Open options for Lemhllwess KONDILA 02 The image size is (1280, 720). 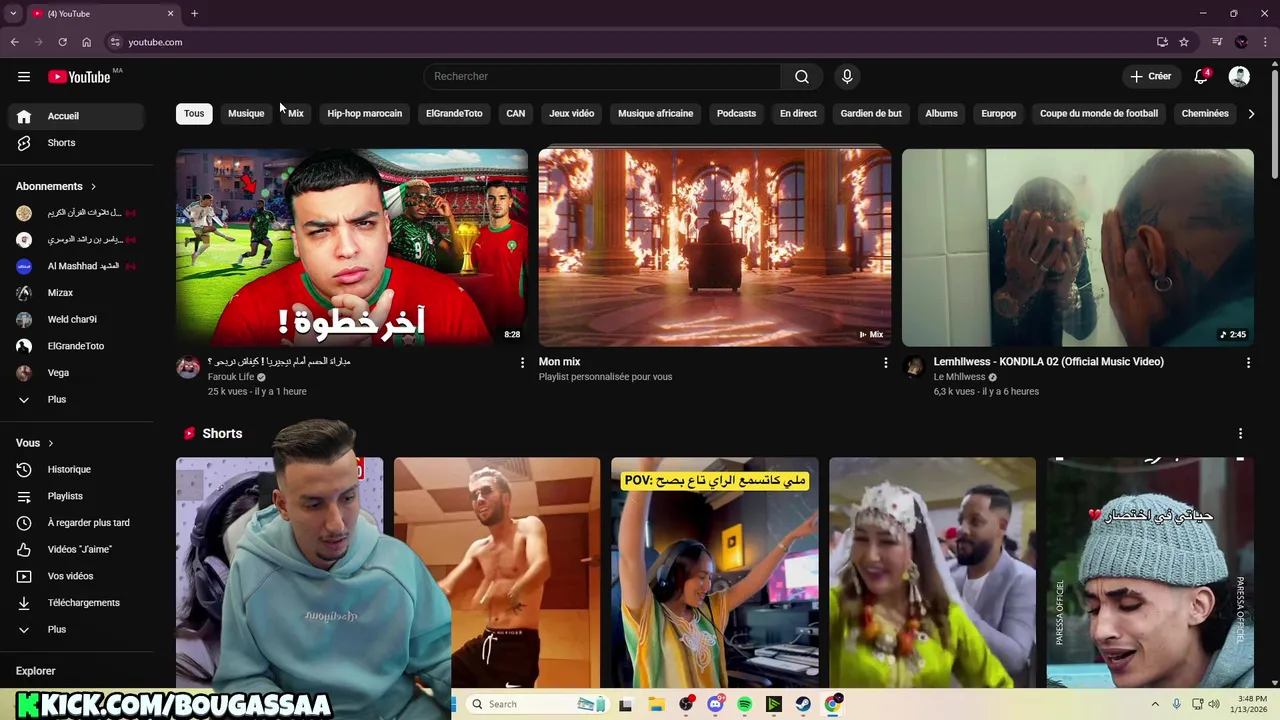1248,363
